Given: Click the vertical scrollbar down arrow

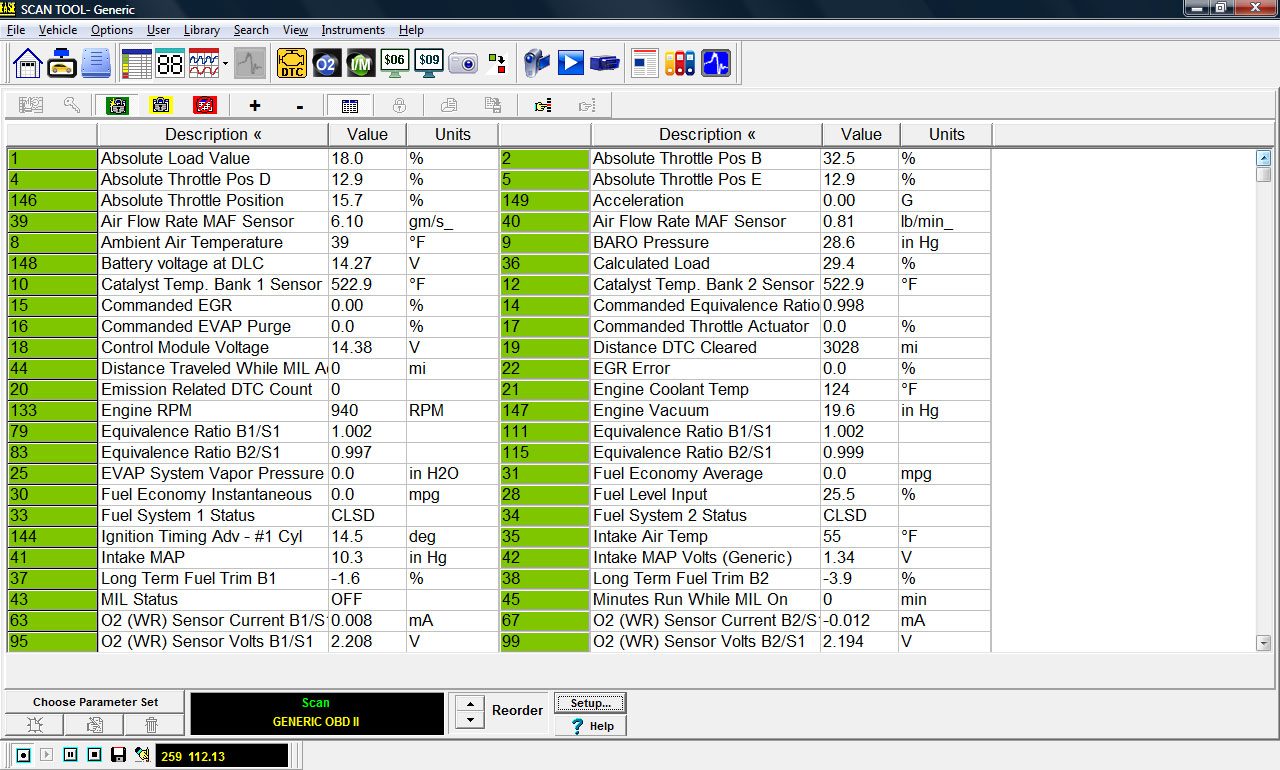Looking at the screenshot, I should 1262,644.
